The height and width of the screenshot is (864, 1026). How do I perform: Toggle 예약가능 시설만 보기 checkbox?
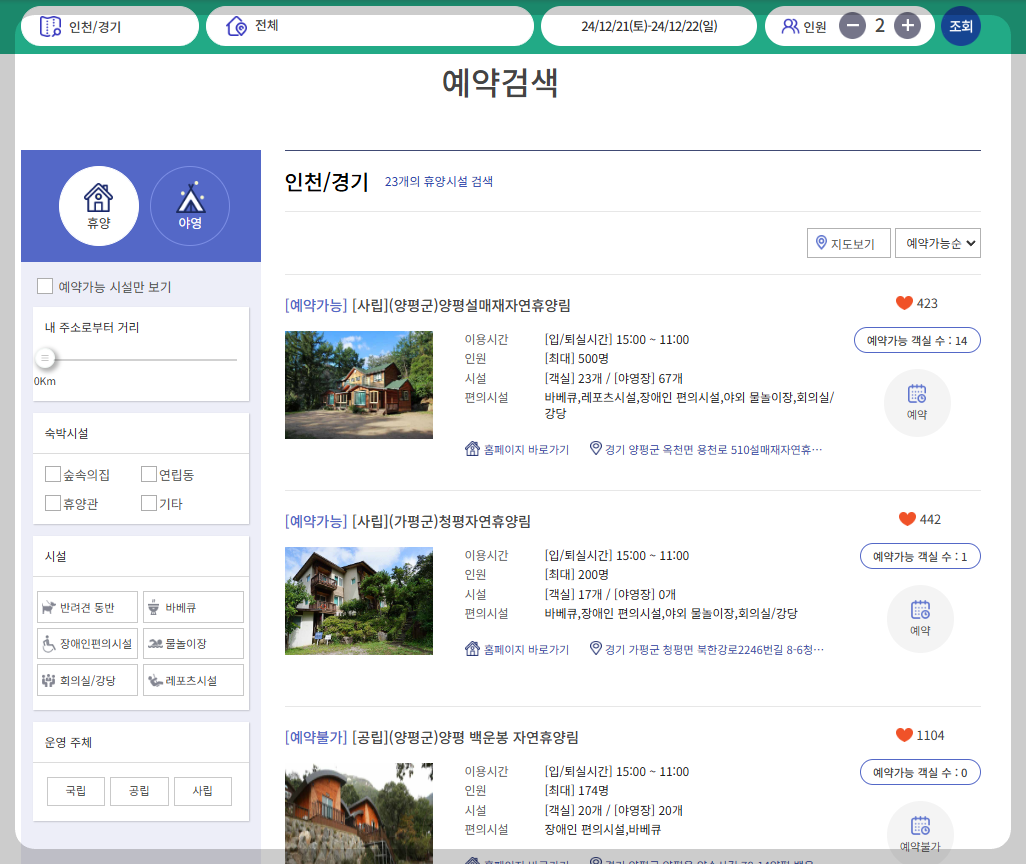pyautogui.click(x=45, y=286)
